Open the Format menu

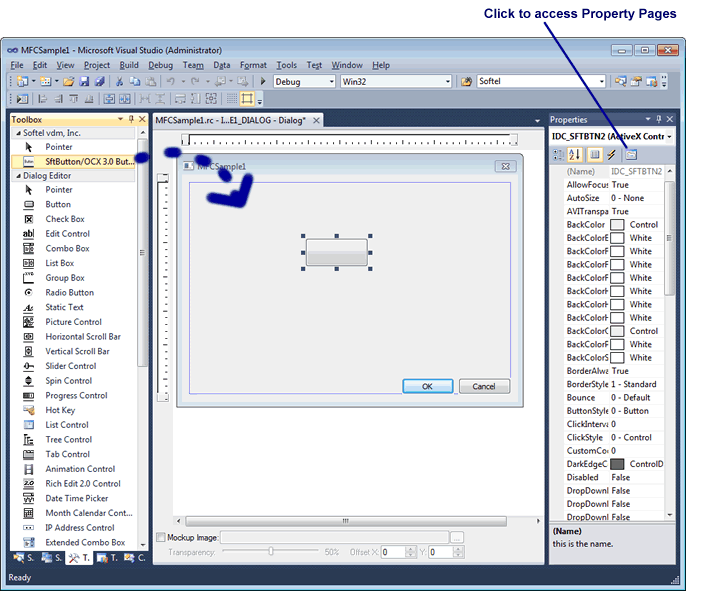(x=253, y=65)
